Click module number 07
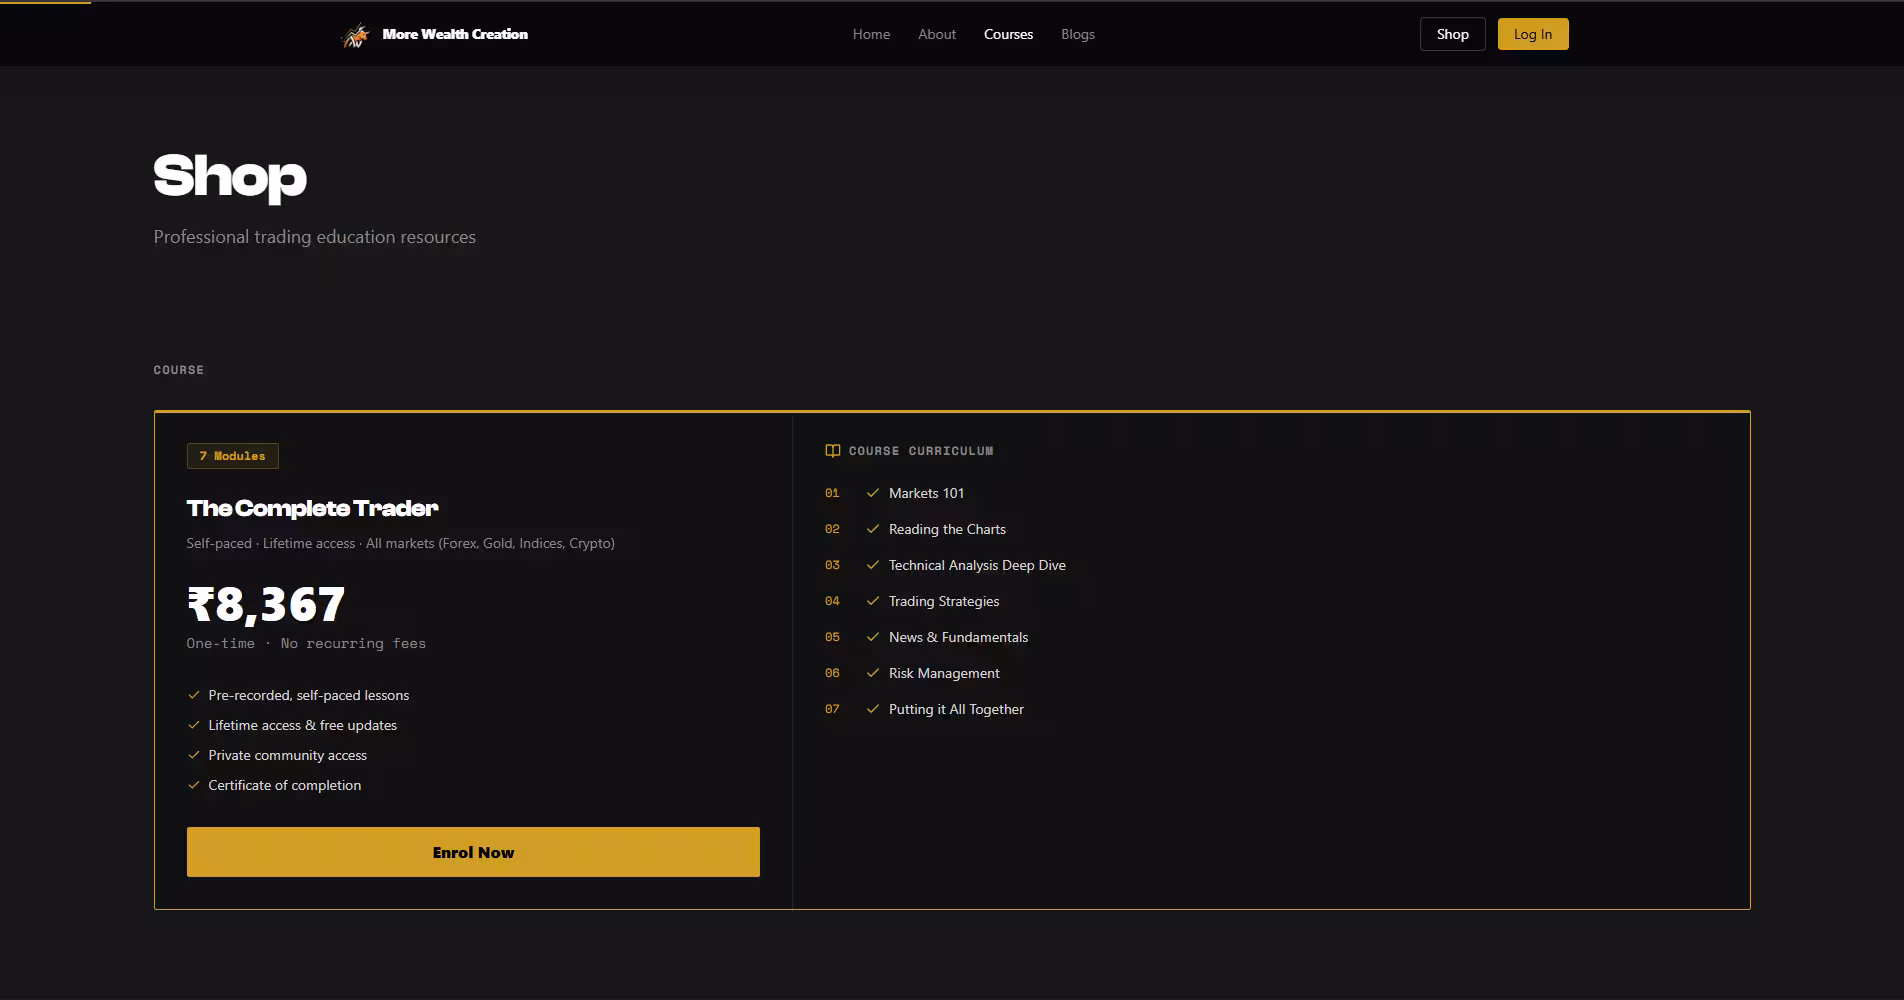The image size is (1904, 1000). 832,709
